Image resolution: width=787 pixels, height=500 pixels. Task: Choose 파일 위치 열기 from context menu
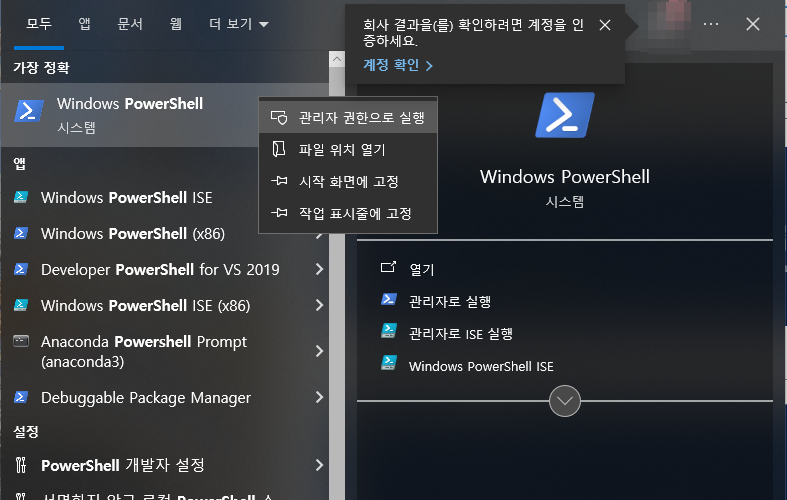point(348,150)
